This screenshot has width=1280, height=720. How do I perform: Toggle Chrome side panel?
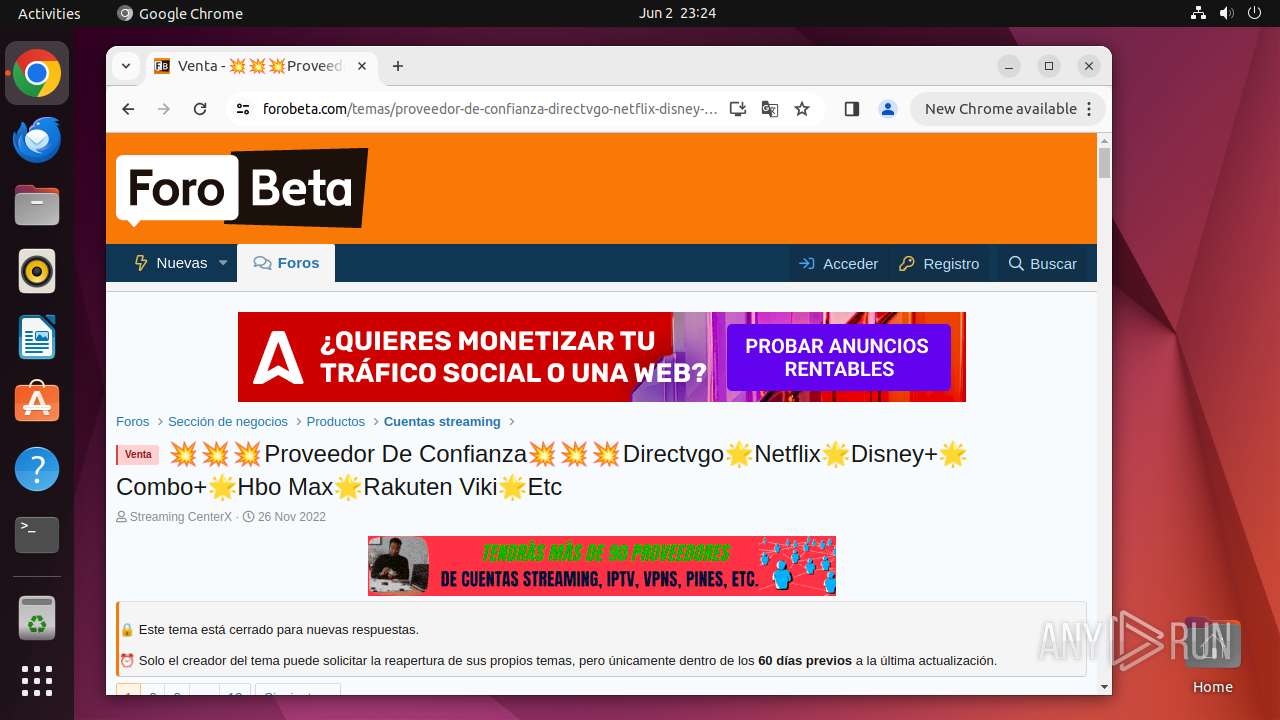pyautogui.click(x=852, y=109)
